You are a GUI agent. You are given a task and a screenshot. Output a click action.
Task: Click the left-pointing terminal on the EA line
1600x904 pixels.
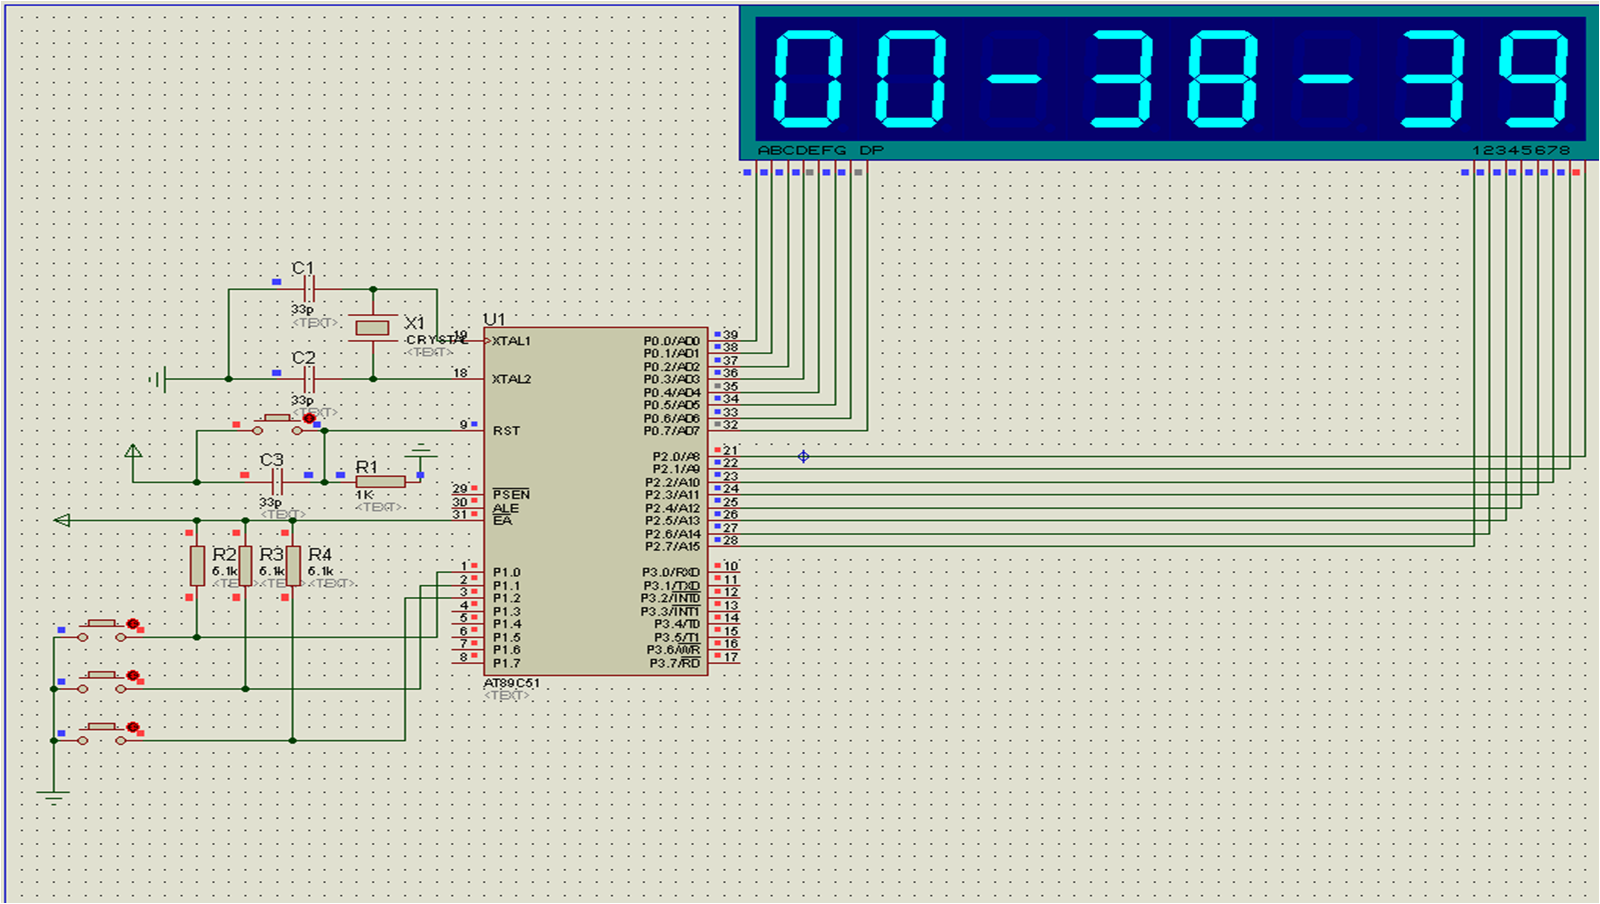coord(62,520)
